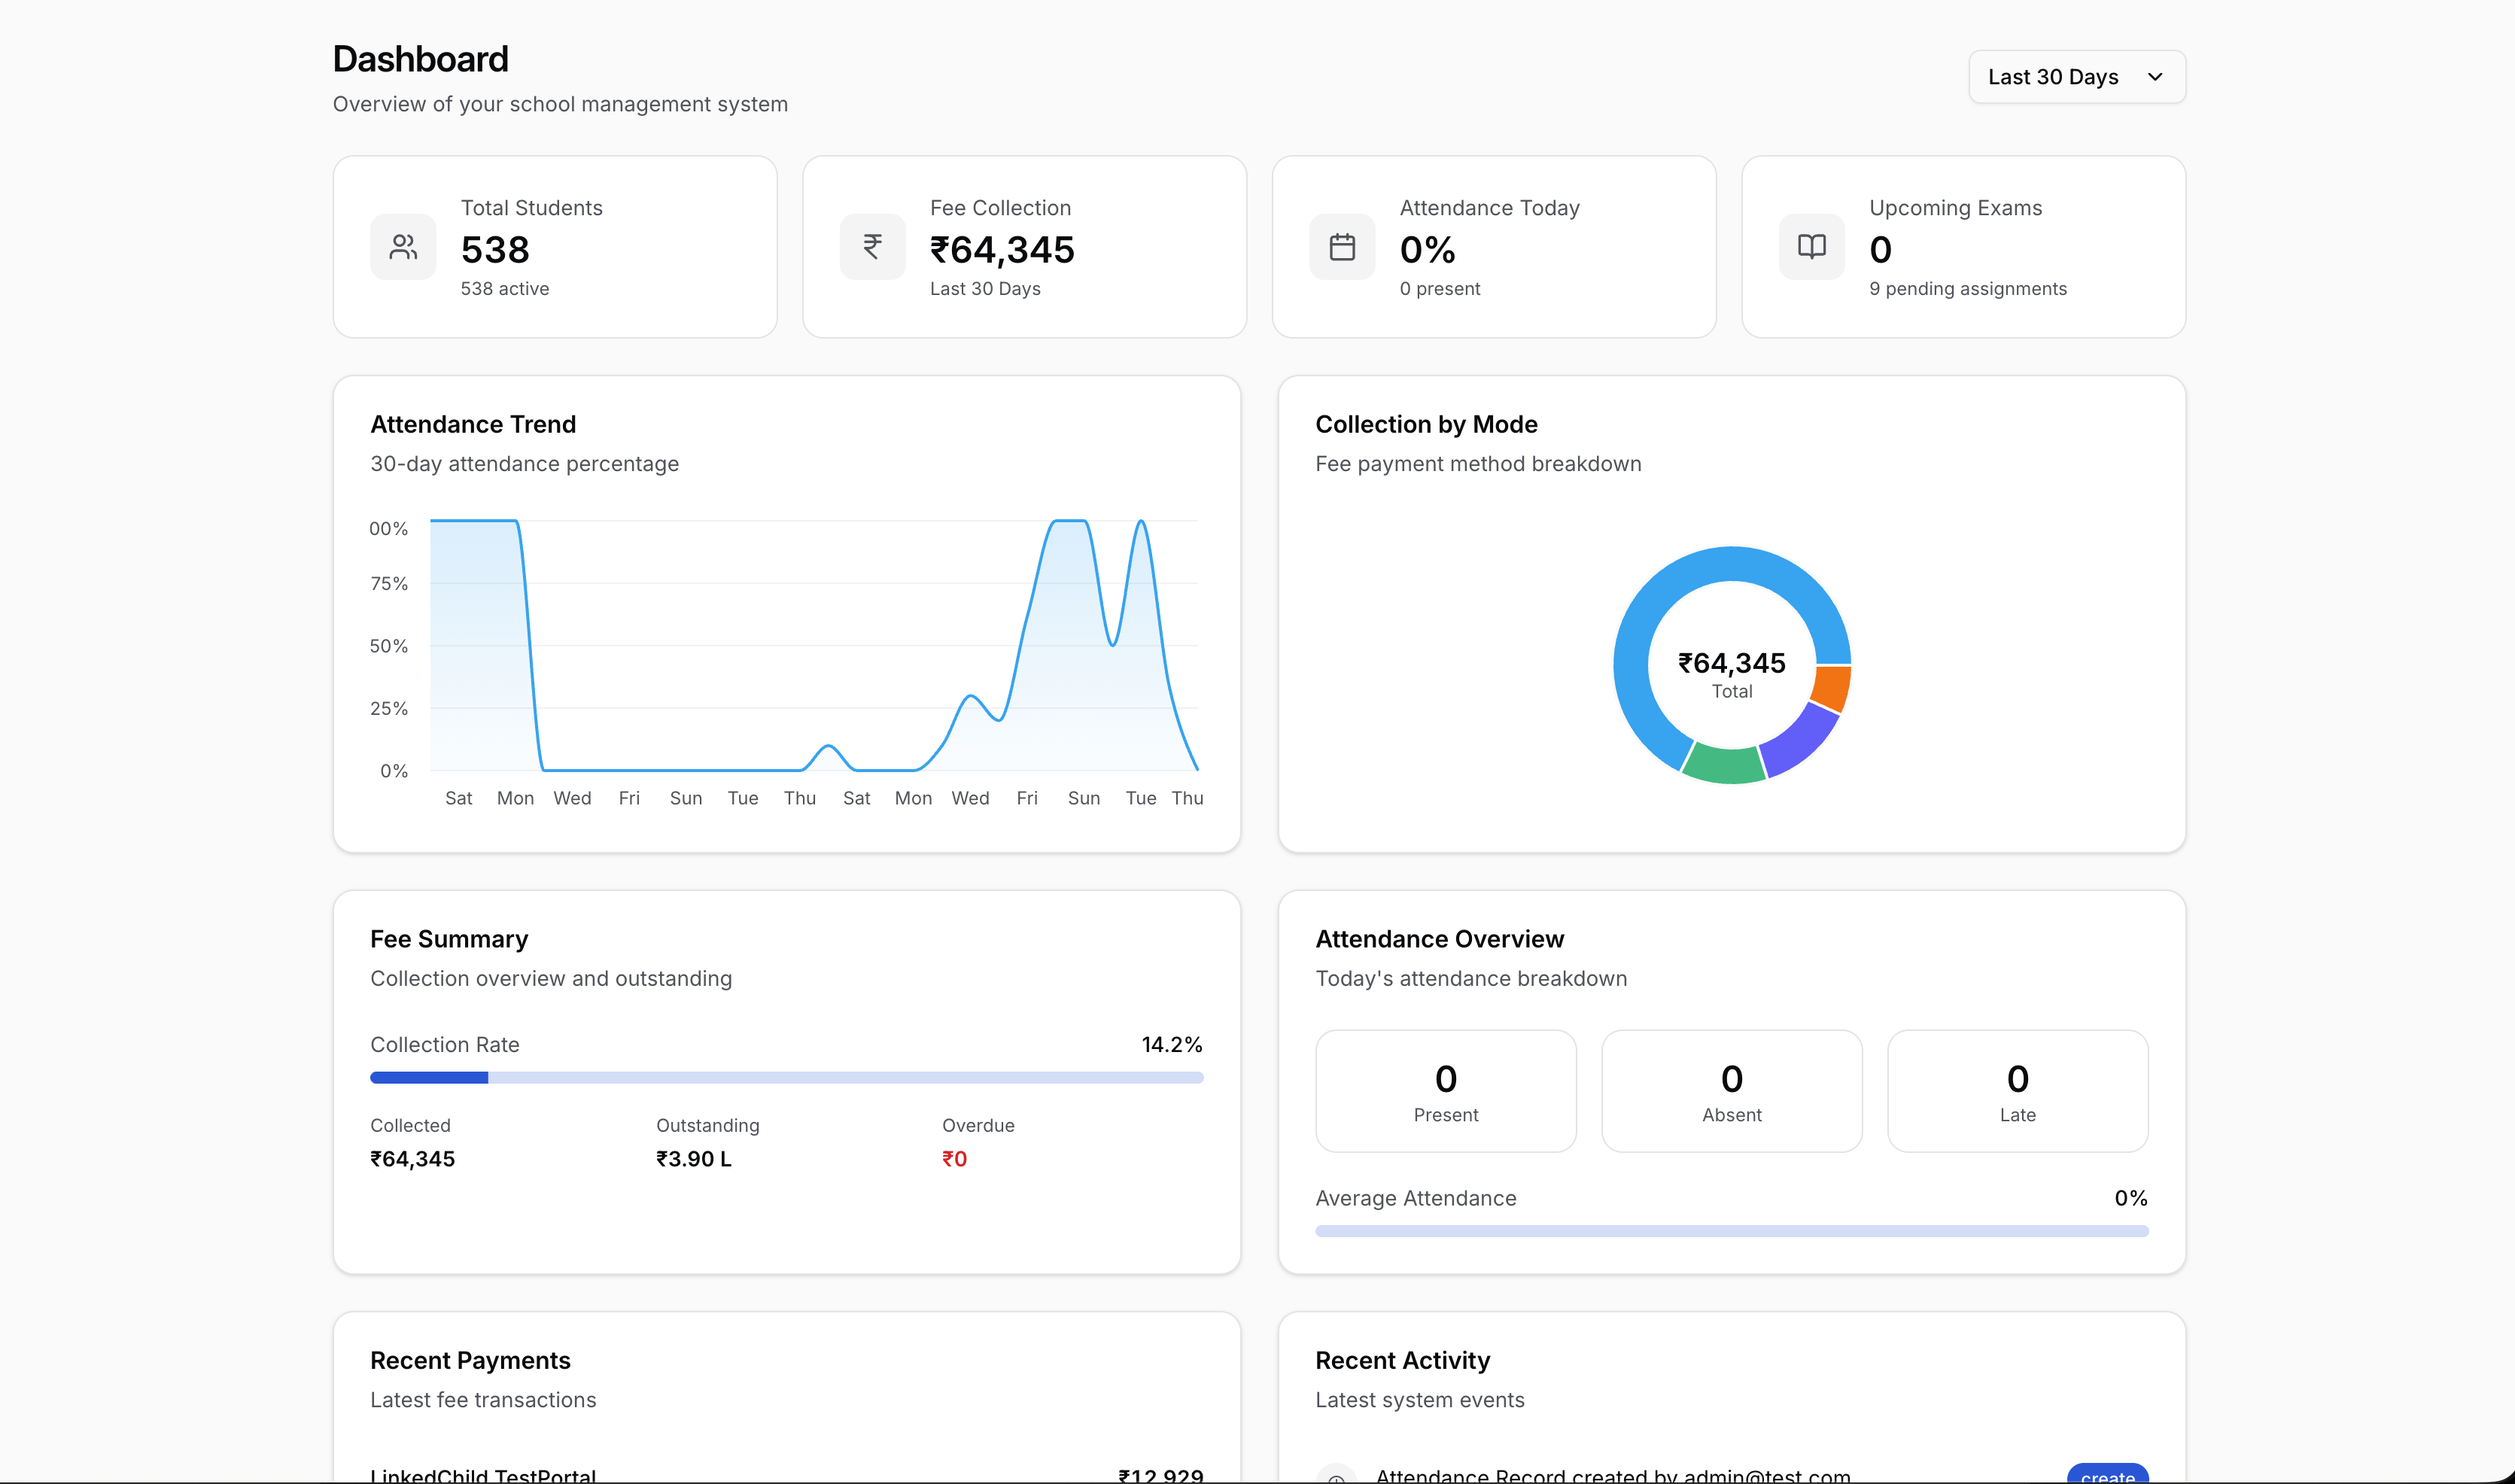
Task: Click the Late count card
Action: 2017,1091
